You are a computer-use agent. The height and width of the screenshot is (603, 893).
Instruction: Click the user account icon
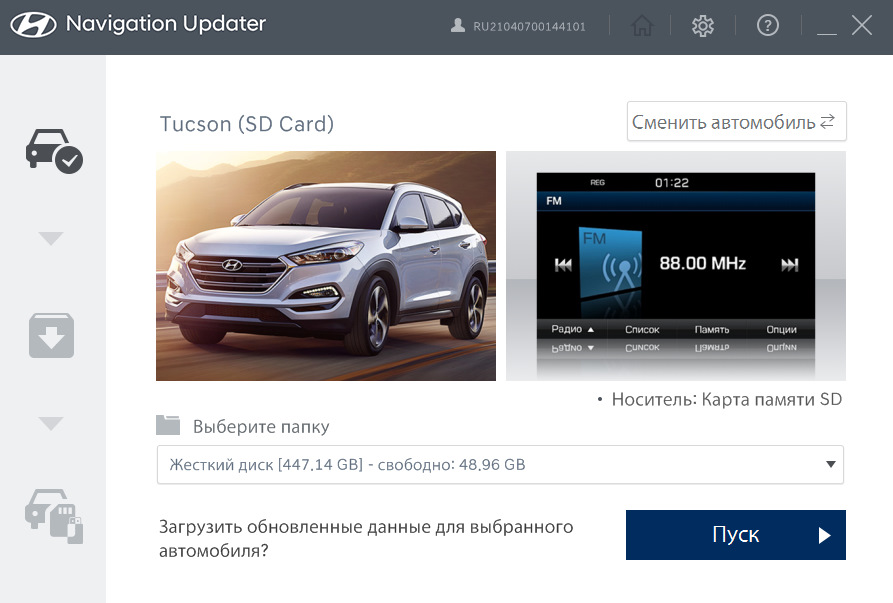pos(457,26)
